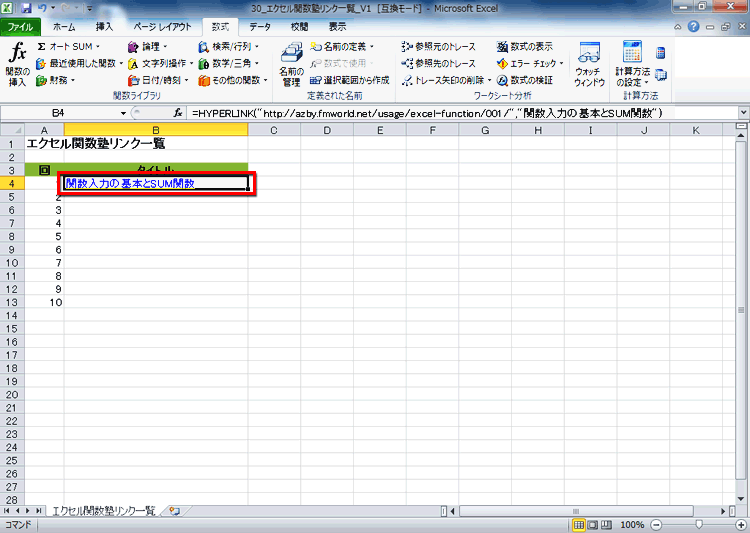Screen dimensions: 750x533
Task: Click Calculate Sheet icon in 計算方法 group
Action: click(661, 75)
